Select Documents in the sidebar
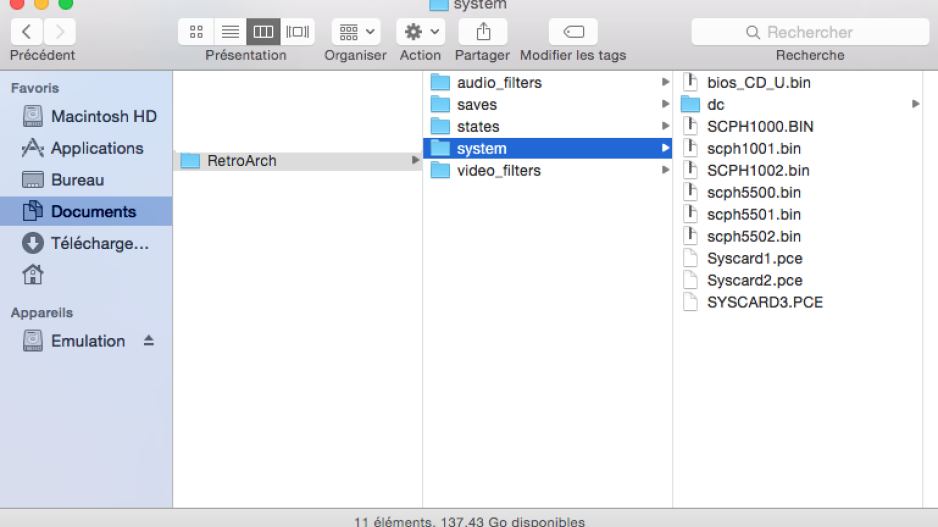The width and height of the screenshot is (938, 527). tap(86, 211)
